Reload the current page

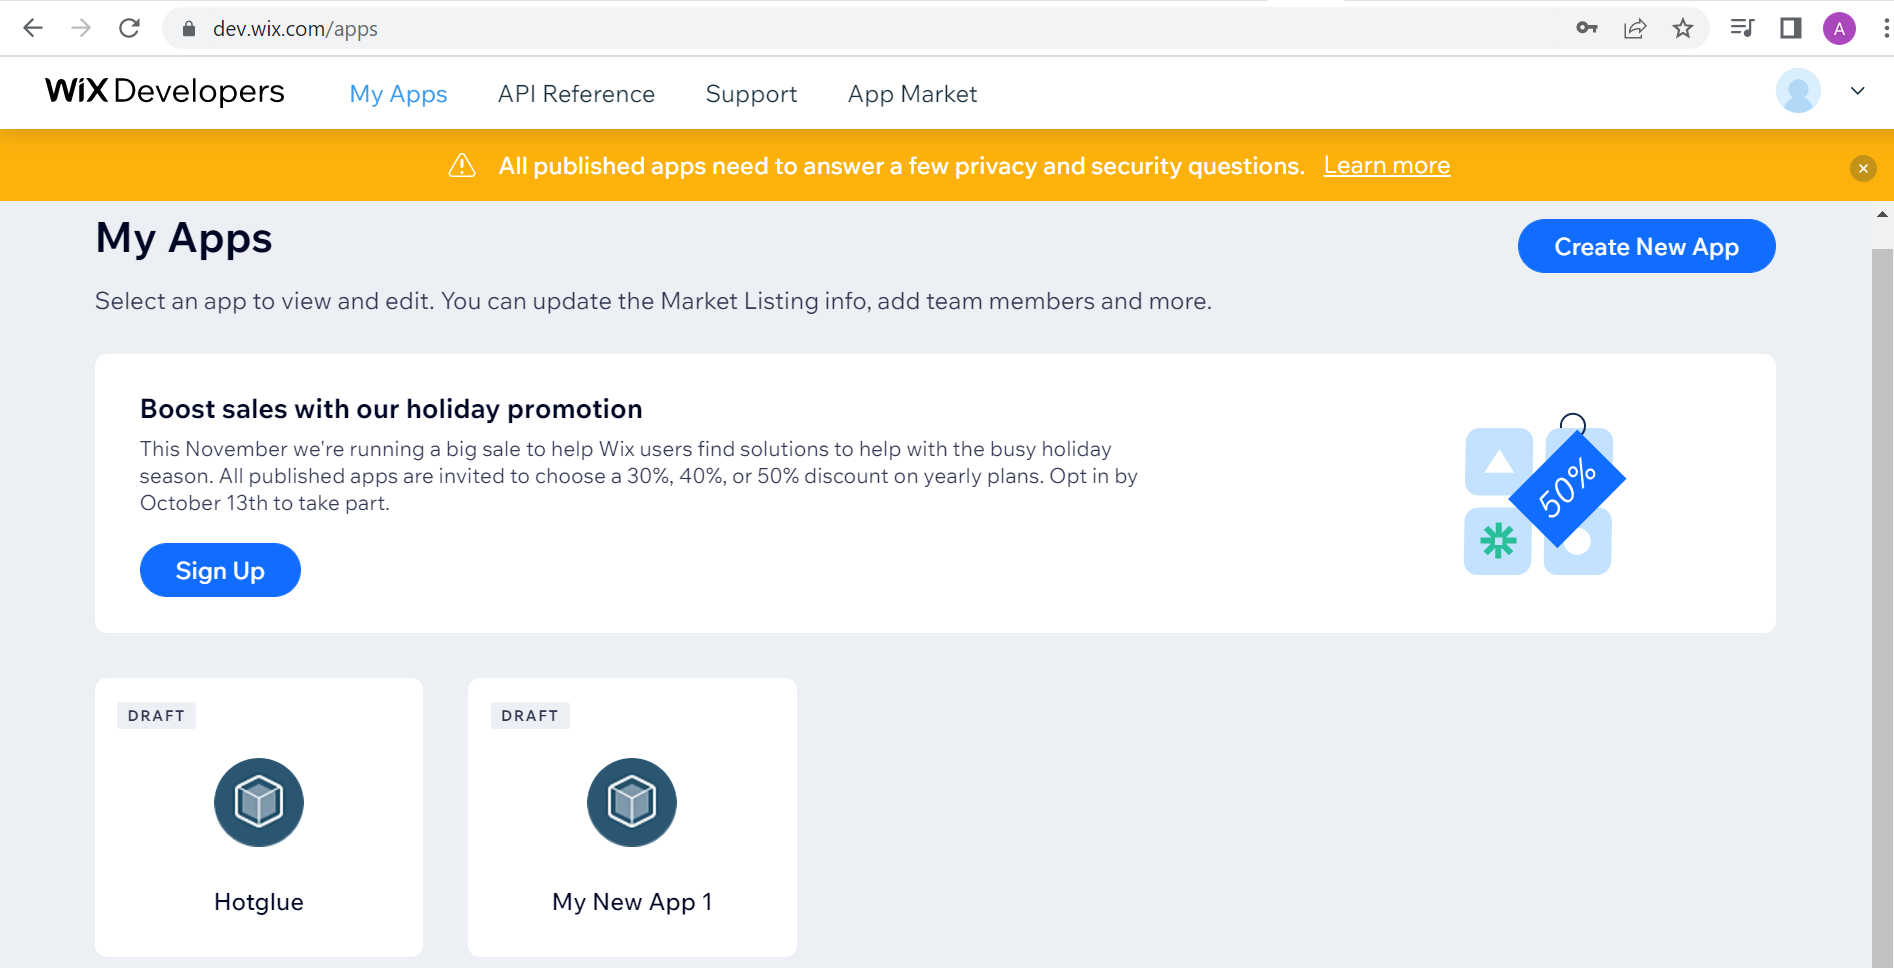129,28
